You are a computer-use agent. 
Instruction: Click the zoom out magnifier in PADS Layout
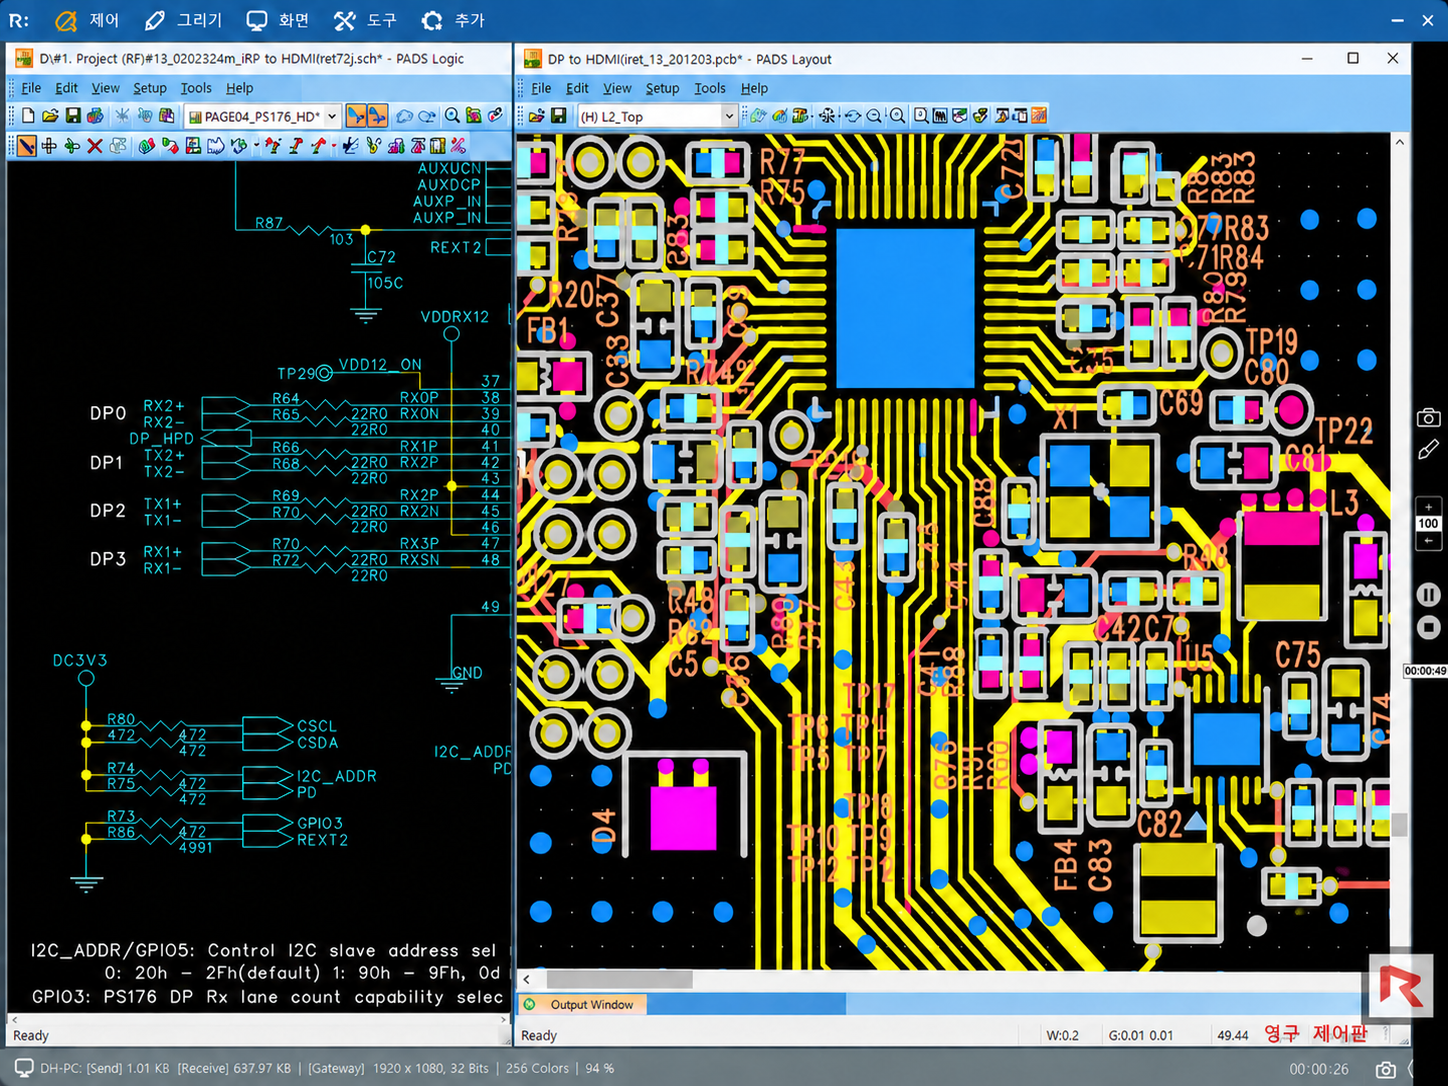coord(875,116)
